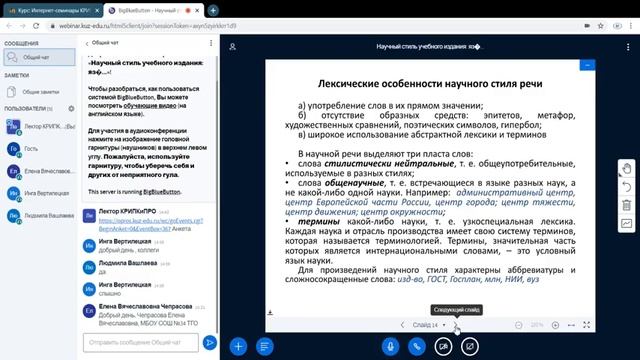Open chat options three dots menu
640x360 pixels.
[x=211, y=43]
